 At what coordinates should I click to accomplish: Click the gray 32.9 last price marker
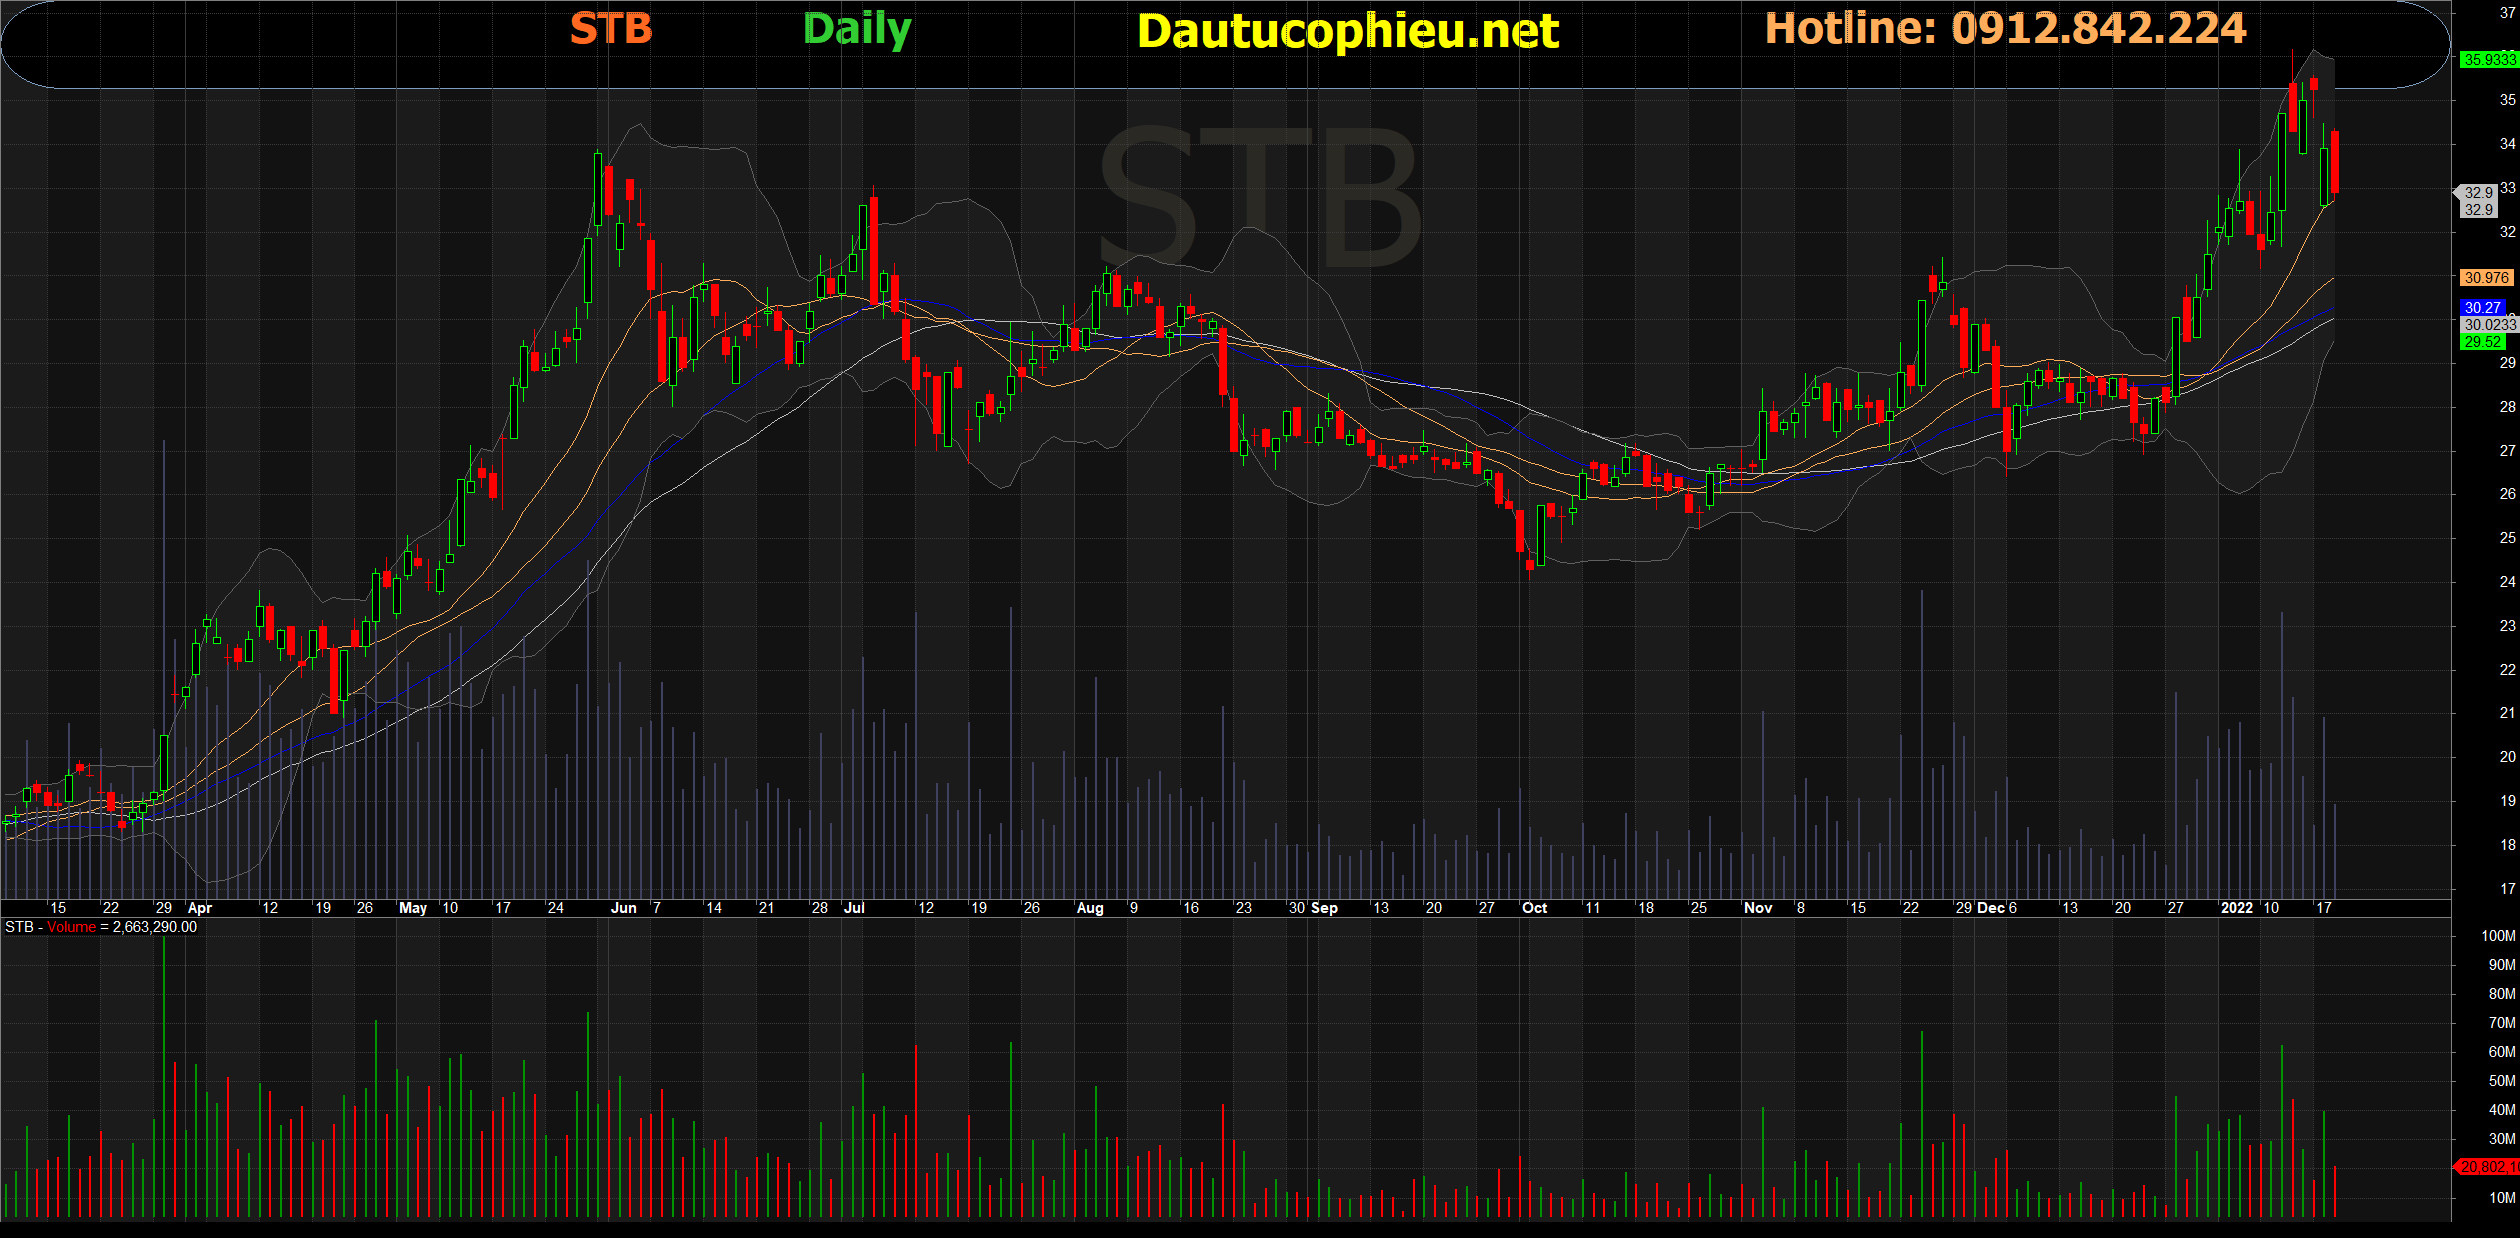(x=2477, y=193)
